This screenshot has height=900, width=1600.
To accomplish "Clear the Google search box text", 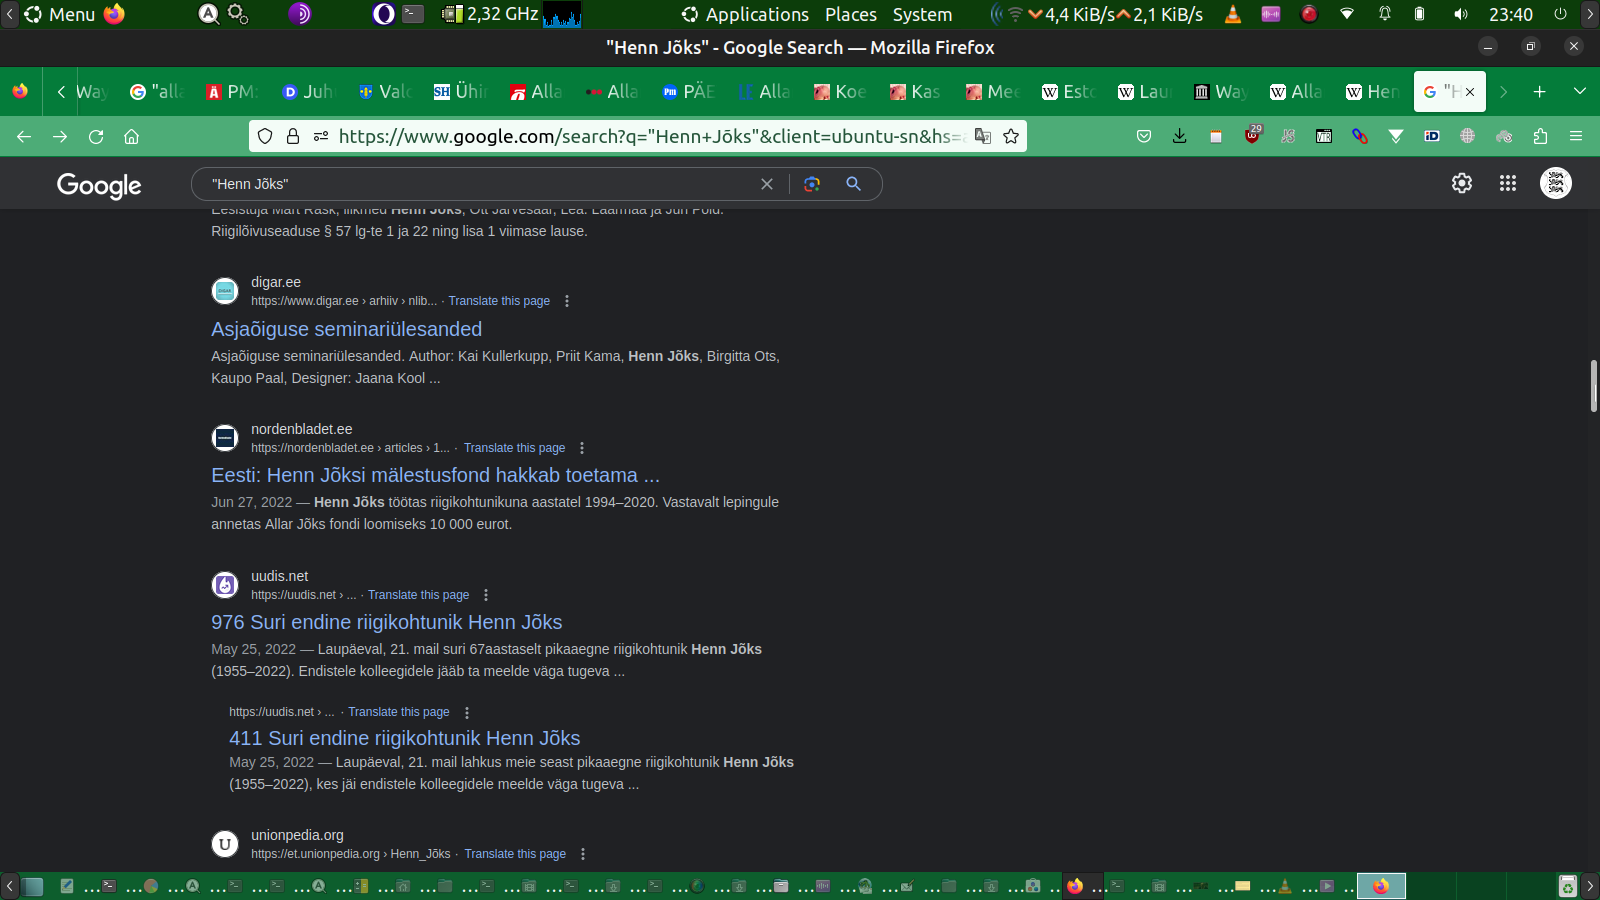I will [767, 184].
